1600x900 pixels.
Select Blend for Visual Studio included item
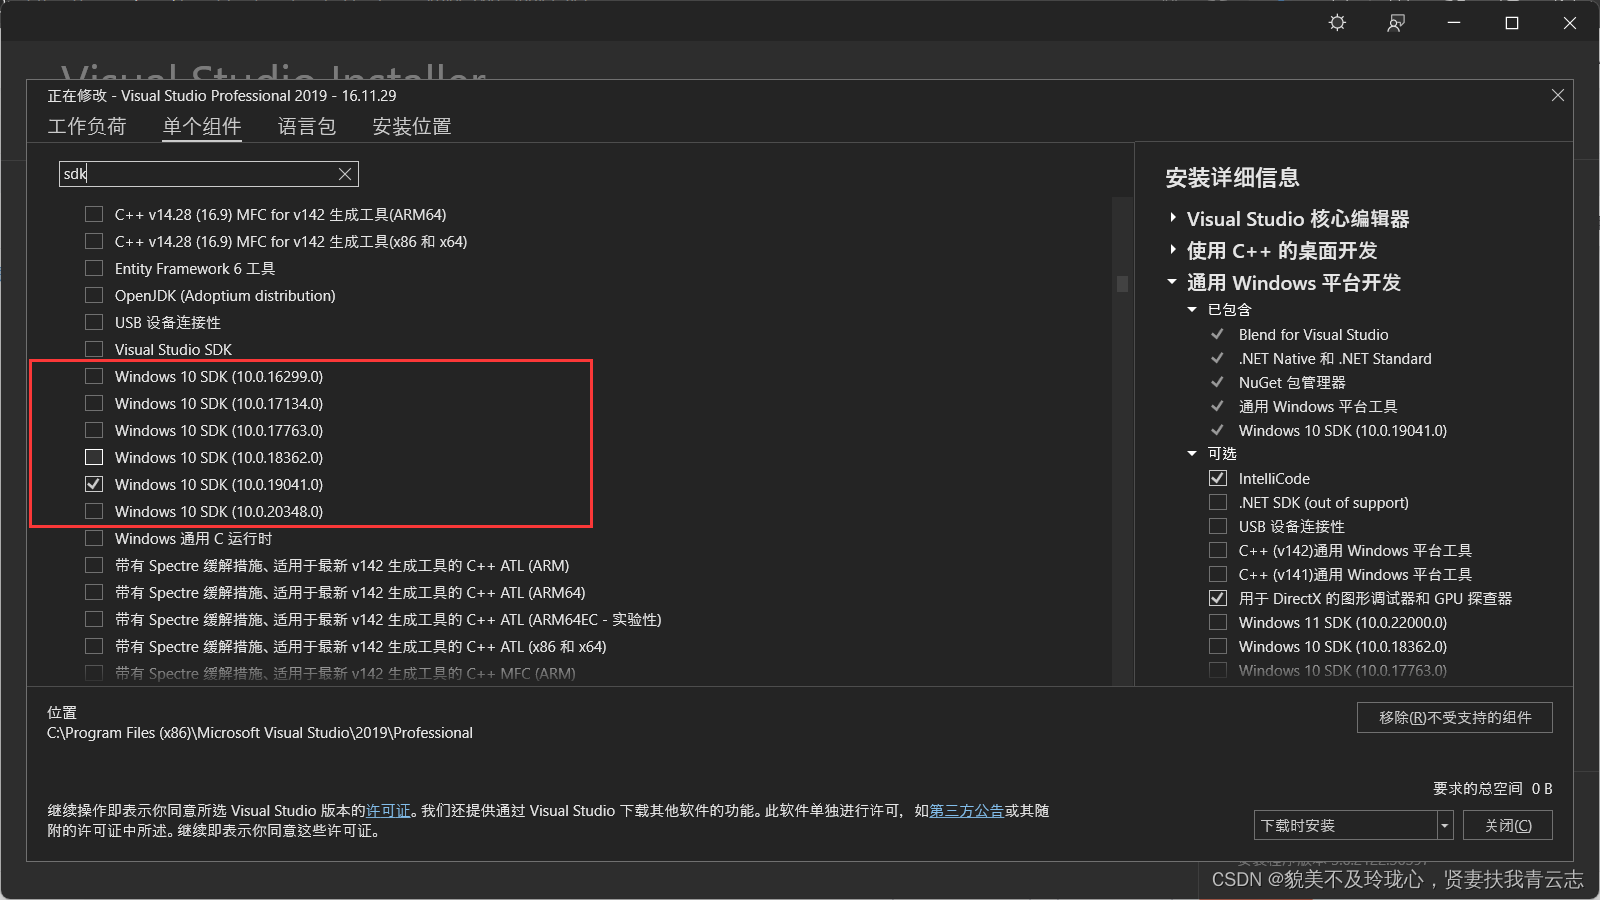pyautogui.click(x=1313, y=335)
